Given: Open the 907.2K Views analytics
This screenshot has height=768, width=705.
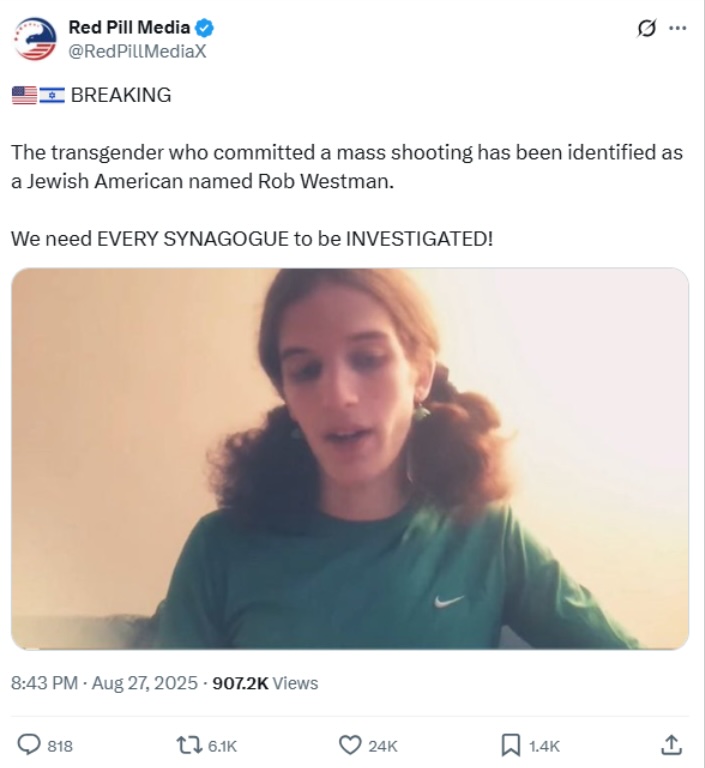Looking at the screenshot, I should 265,683.
